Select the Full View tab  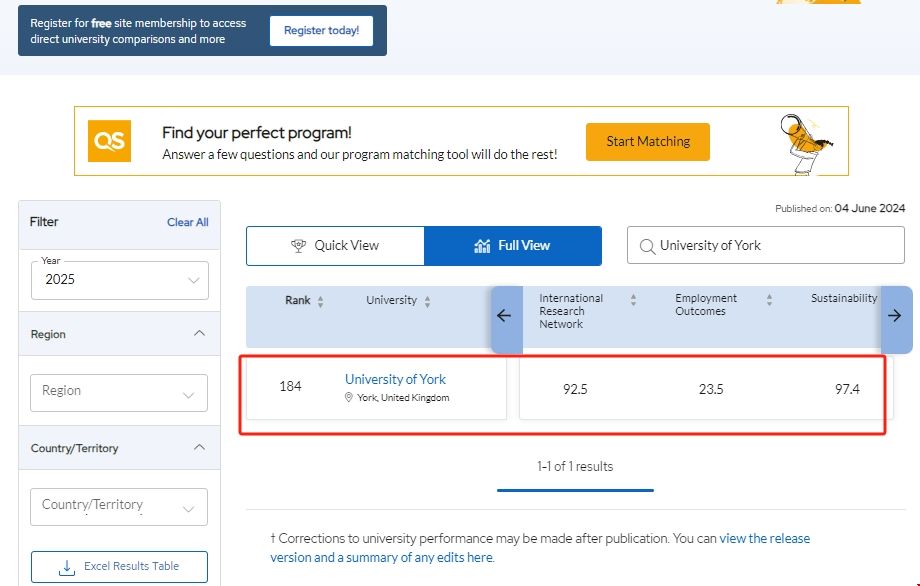pos(513,246)
